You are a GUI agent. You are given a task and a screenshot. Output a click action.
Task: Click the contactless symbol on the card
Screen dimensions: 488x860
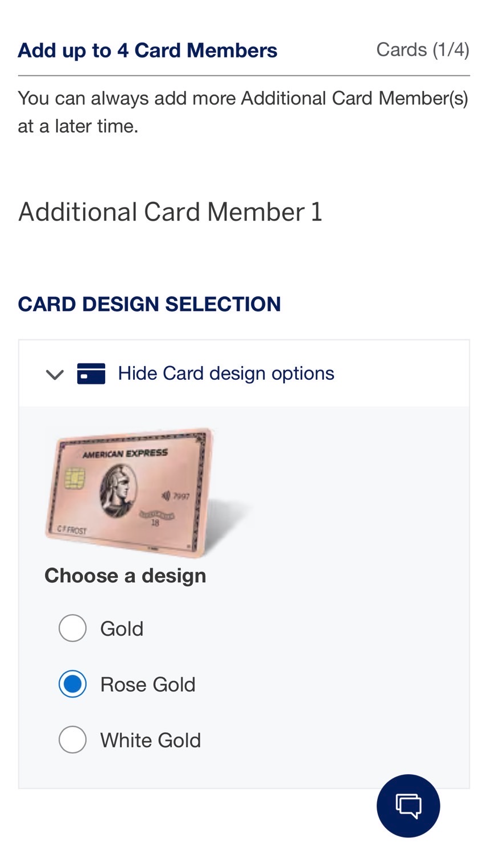pos(166,496)
